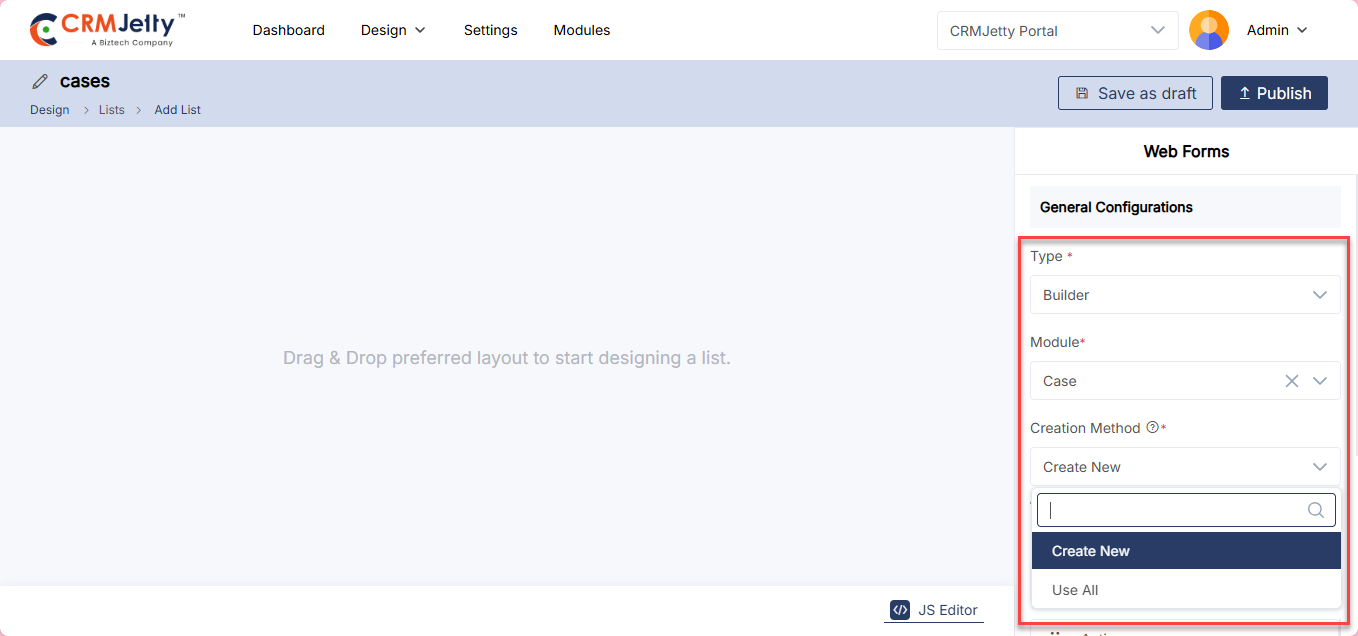Screen dimensions: 1358x636
Task: Click the Admin user avatar
Action: (x=1208, y=30)
